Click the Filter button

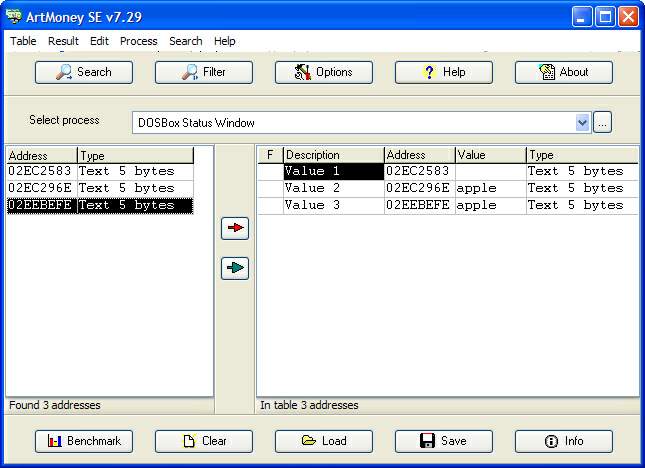click(204, 72)
